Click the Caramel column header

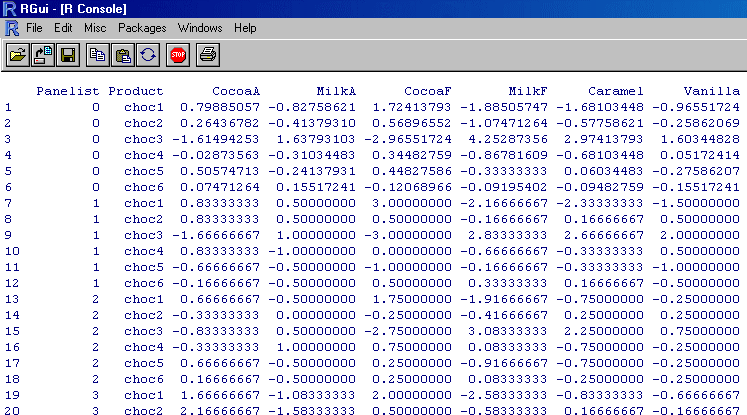click(x=616, y=91)
